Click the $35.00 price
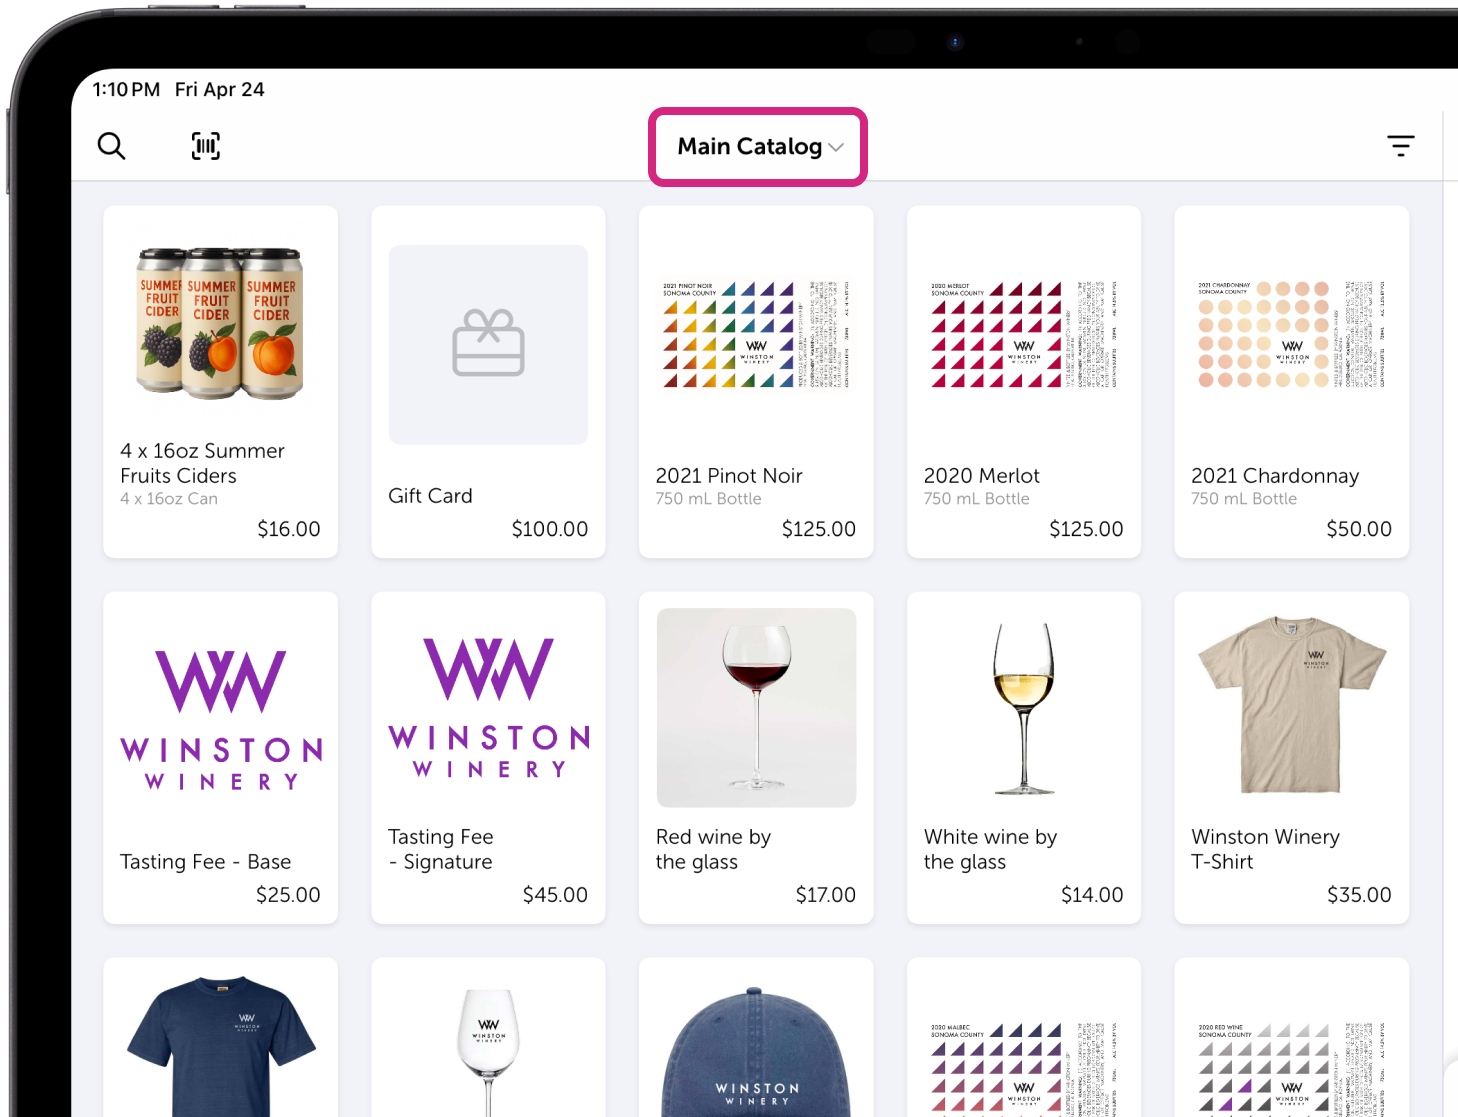The image size is (1458, 1117). coord(1359,895)
